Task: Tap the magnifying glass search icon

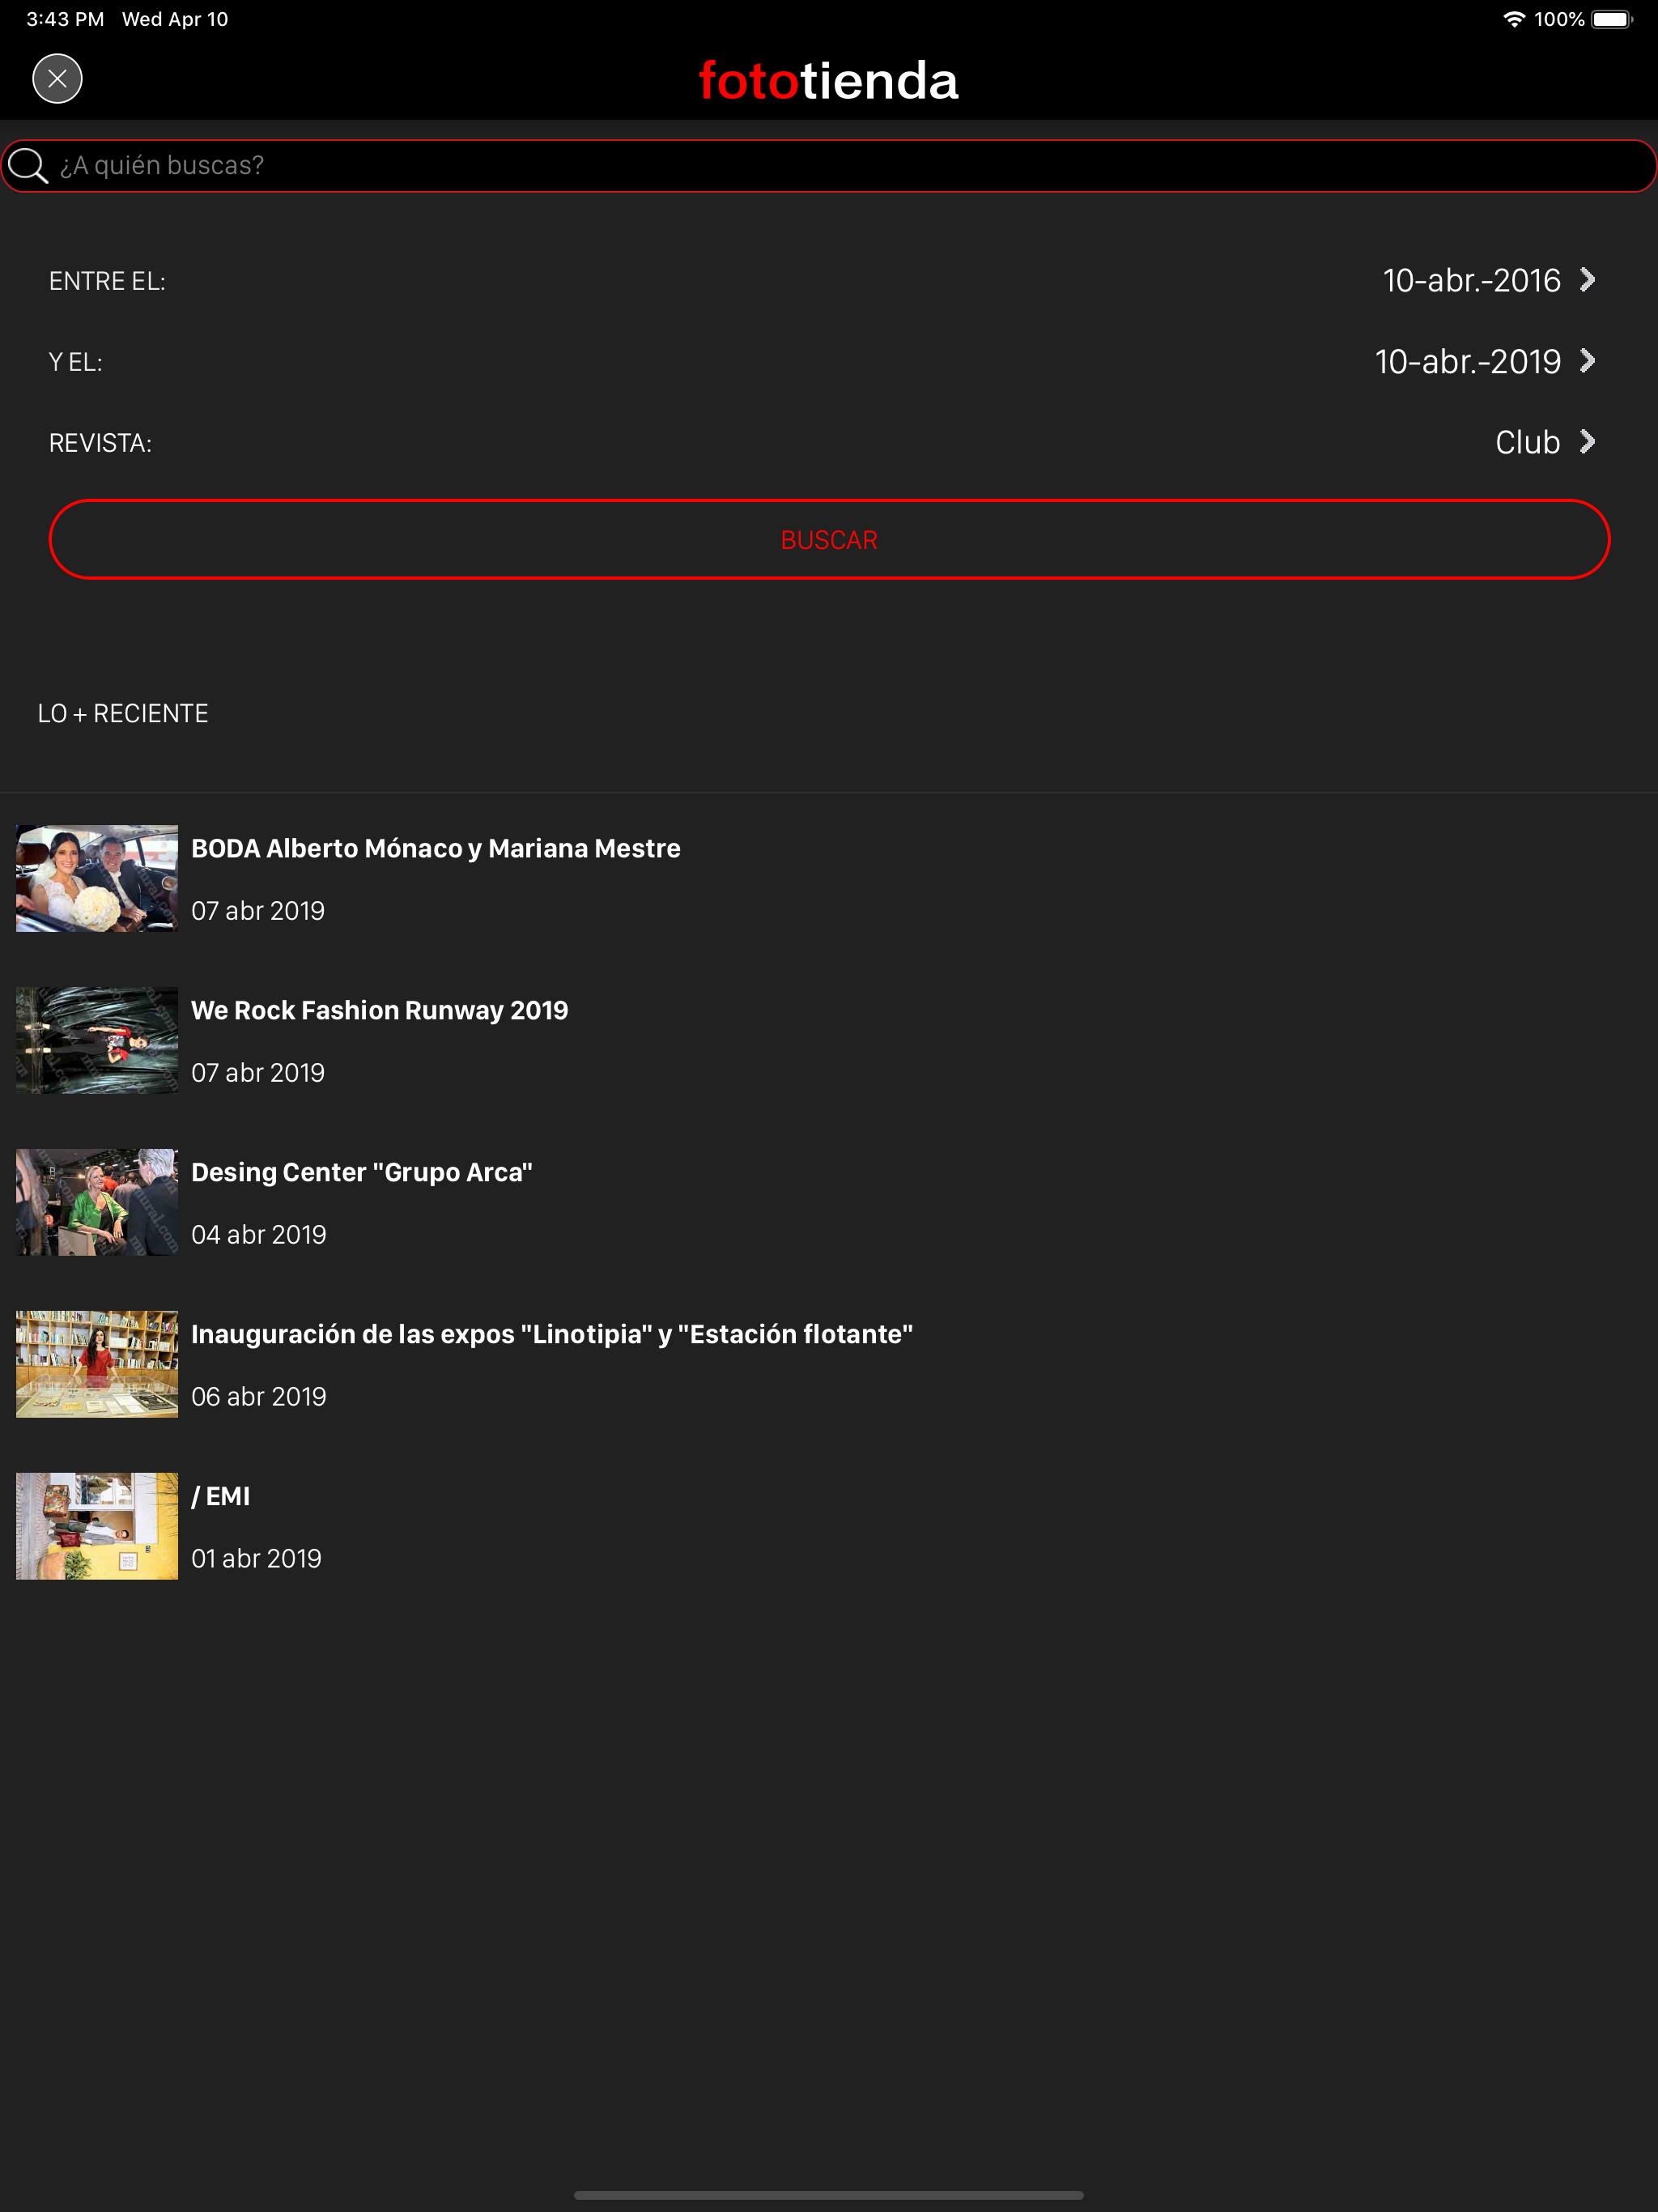Action: click(x=28, y=166)
